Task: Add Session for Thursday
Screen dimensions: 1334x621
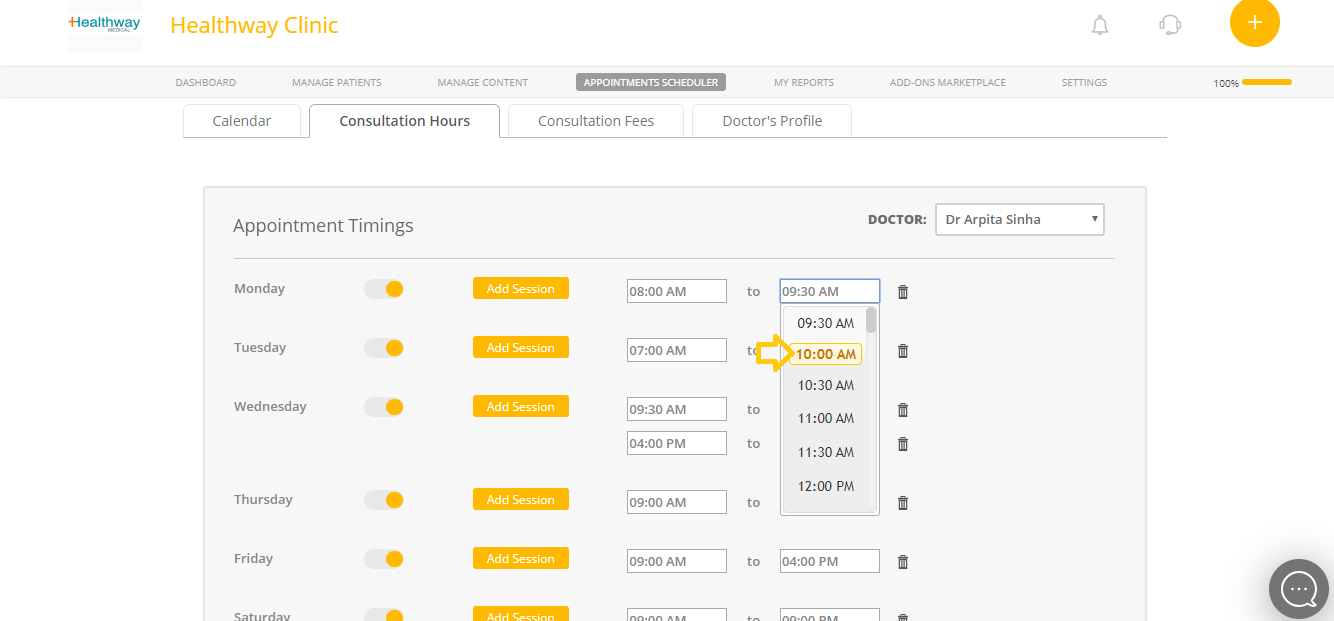Action: [521, 499]
